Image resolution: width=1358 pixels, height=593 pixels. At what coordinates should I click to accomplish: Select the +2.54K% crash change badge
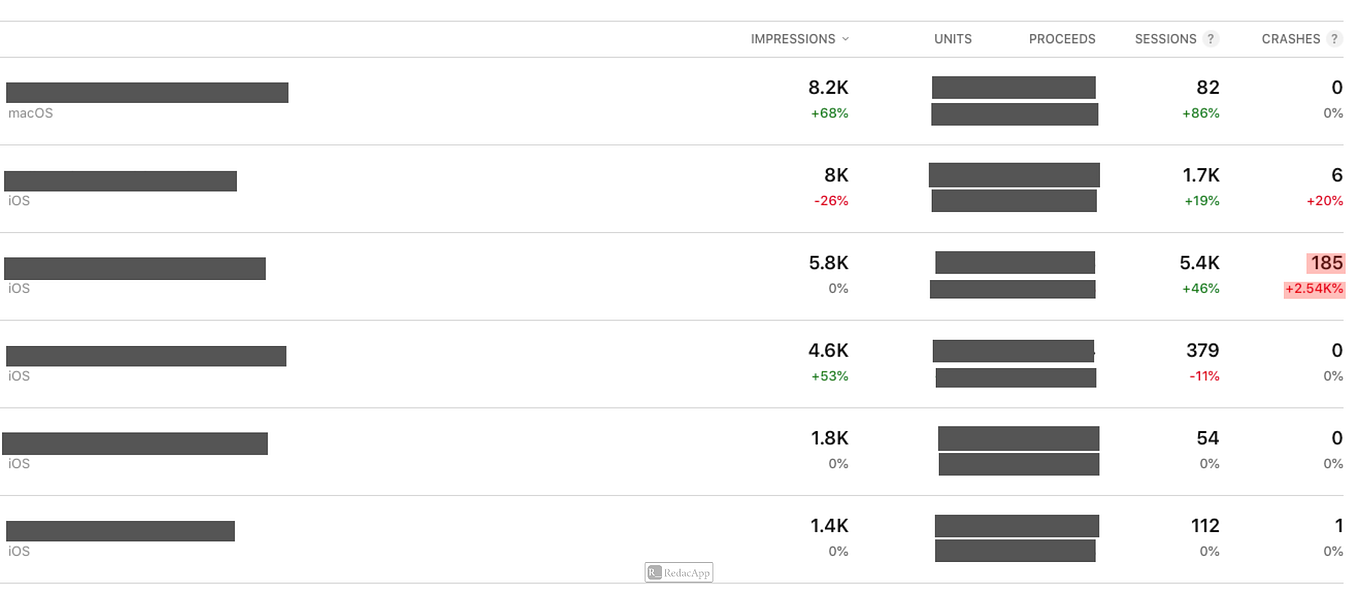click(1314, 289)
